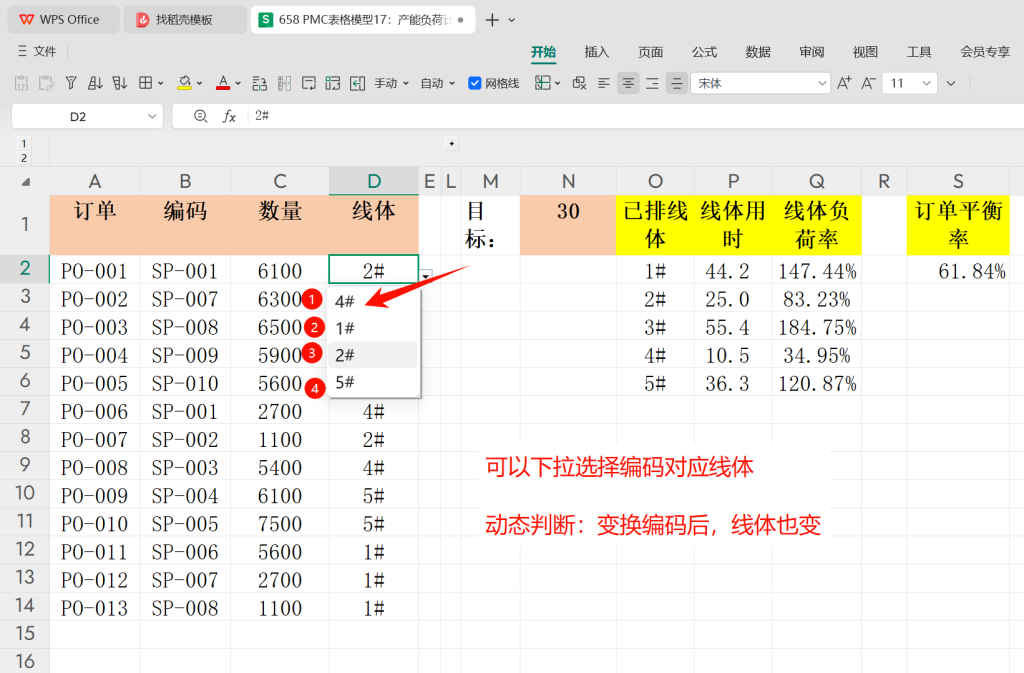Click the borders grid icon
The width and height of the screenshot is (1024, 673).
point(145,83)
